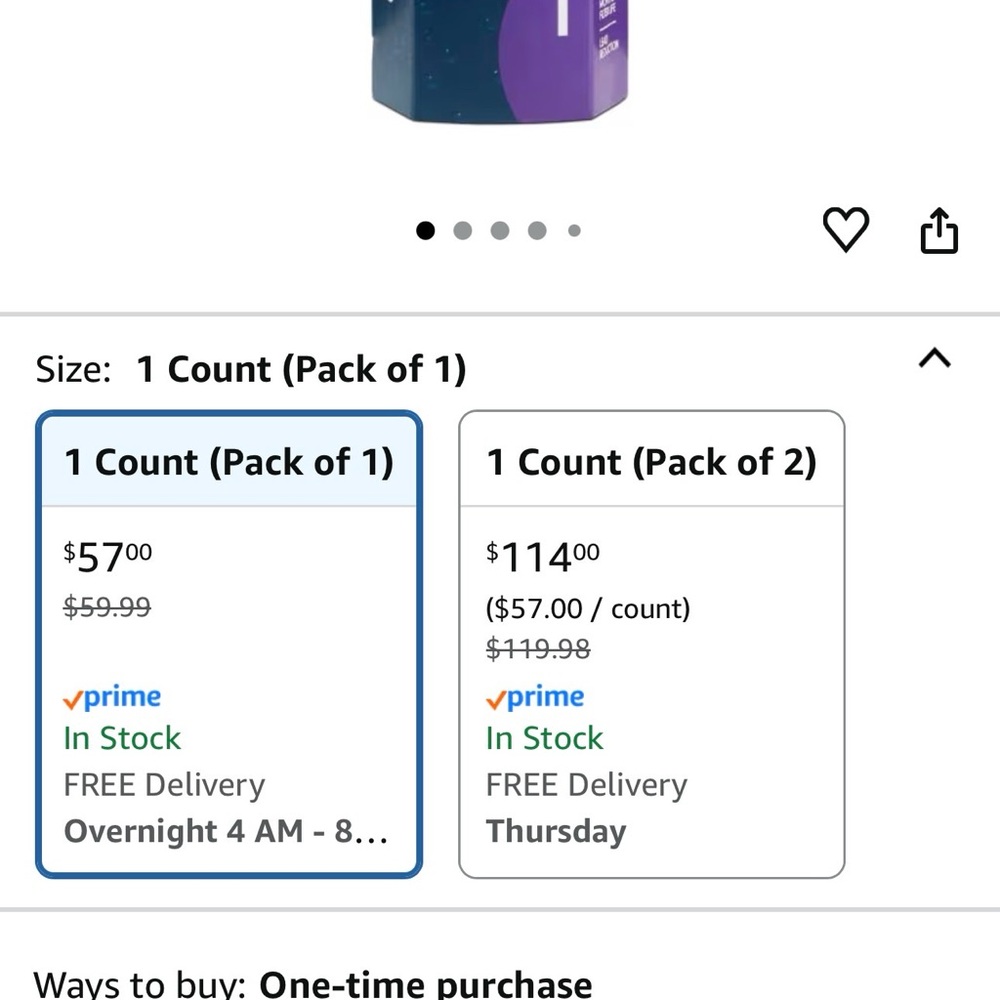
Task: Click the $114.00 price in Pack of 2
Action: point(543,557)
